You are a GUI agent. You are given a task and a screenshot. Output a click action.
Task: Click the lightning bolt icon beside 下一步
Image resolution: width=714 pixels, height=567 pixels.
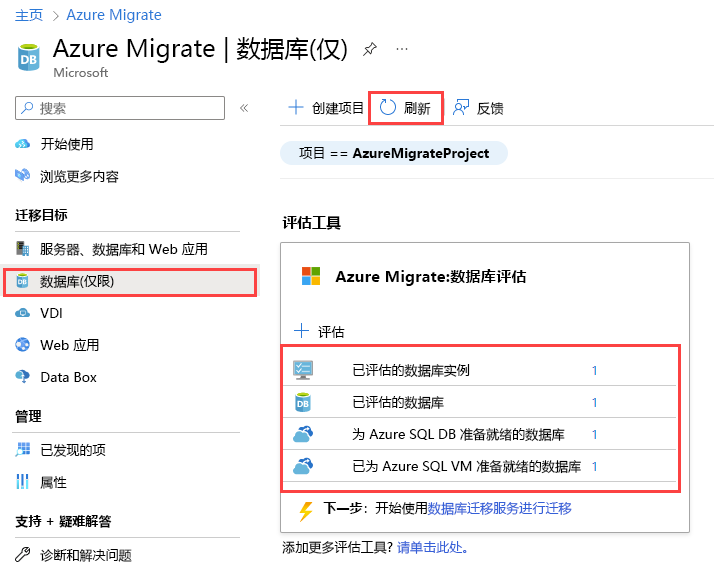(306, 511)
